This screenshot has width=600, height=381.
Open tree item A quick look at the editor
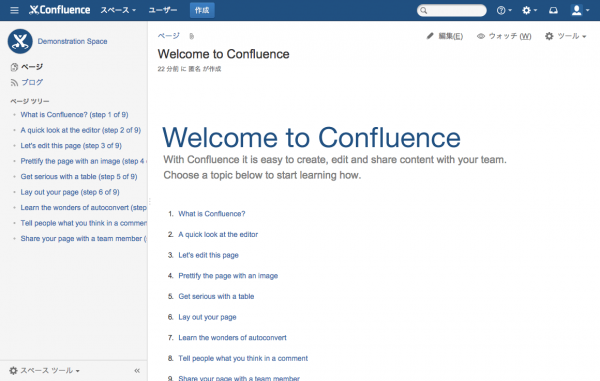click(81, 130)
